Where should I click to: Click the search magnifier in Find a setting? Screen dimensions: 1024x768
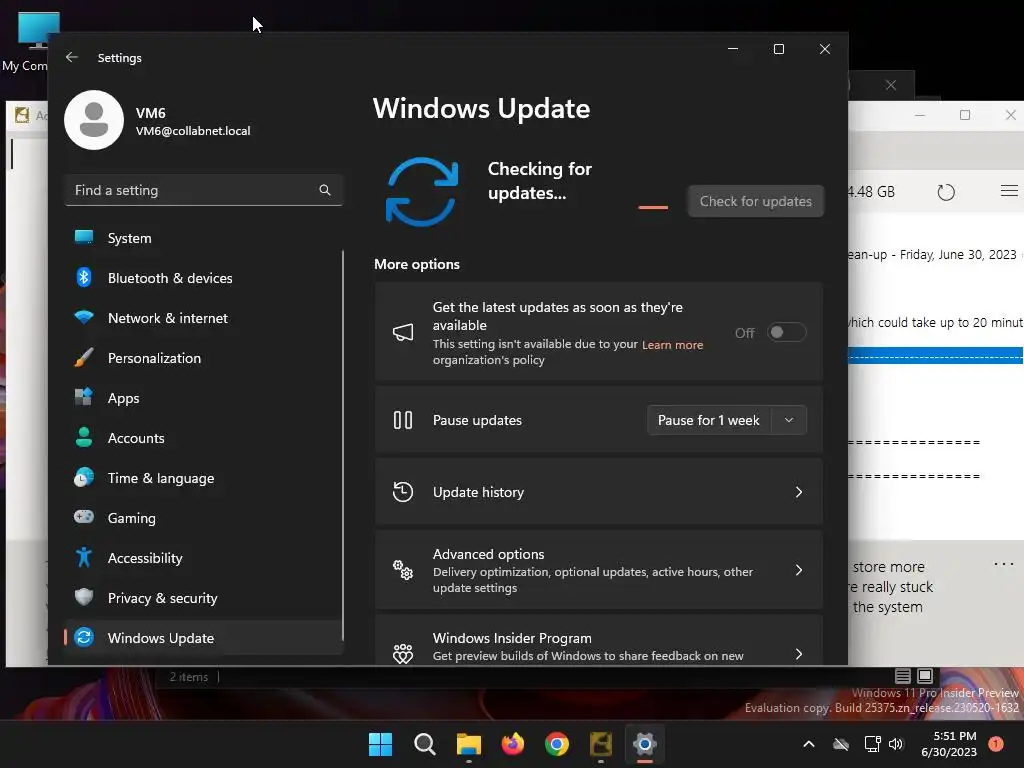(325, 190)
